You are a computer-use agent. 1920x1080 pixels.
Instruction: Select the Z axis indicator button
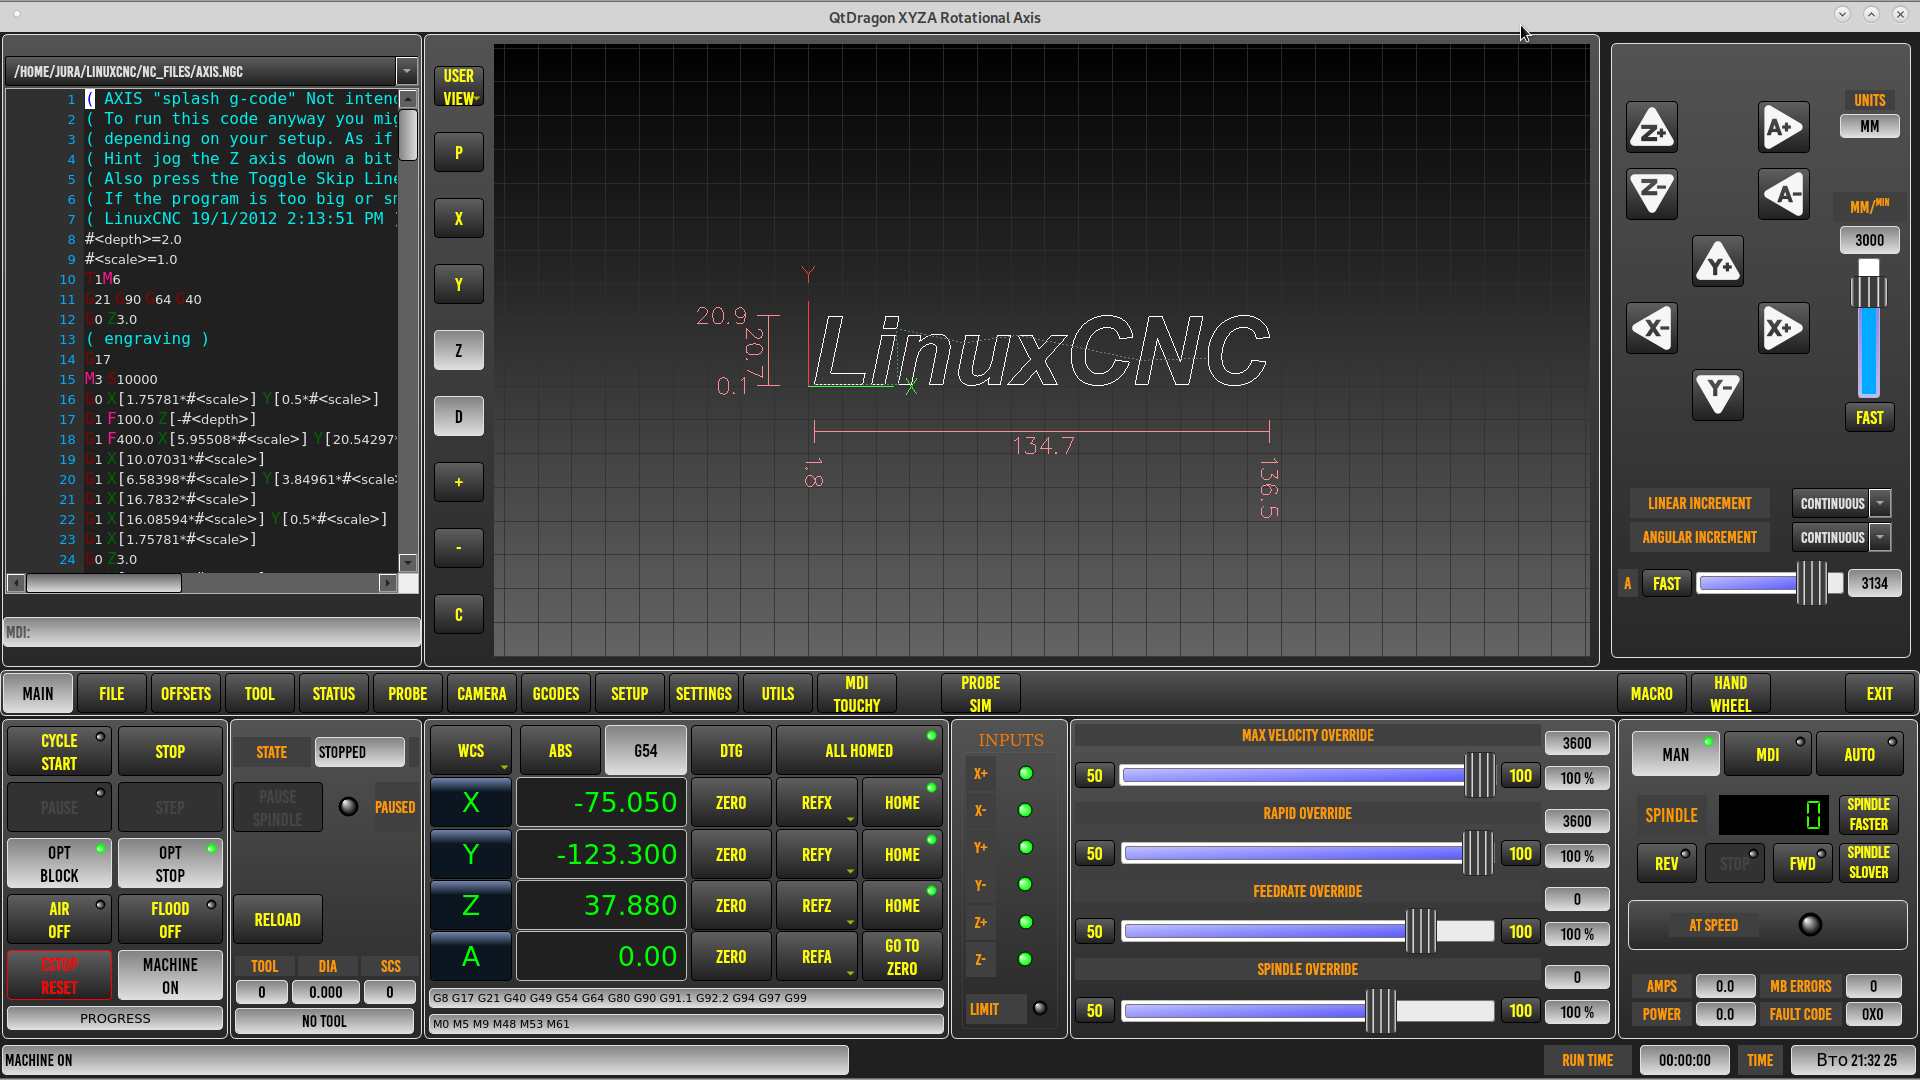471,906
